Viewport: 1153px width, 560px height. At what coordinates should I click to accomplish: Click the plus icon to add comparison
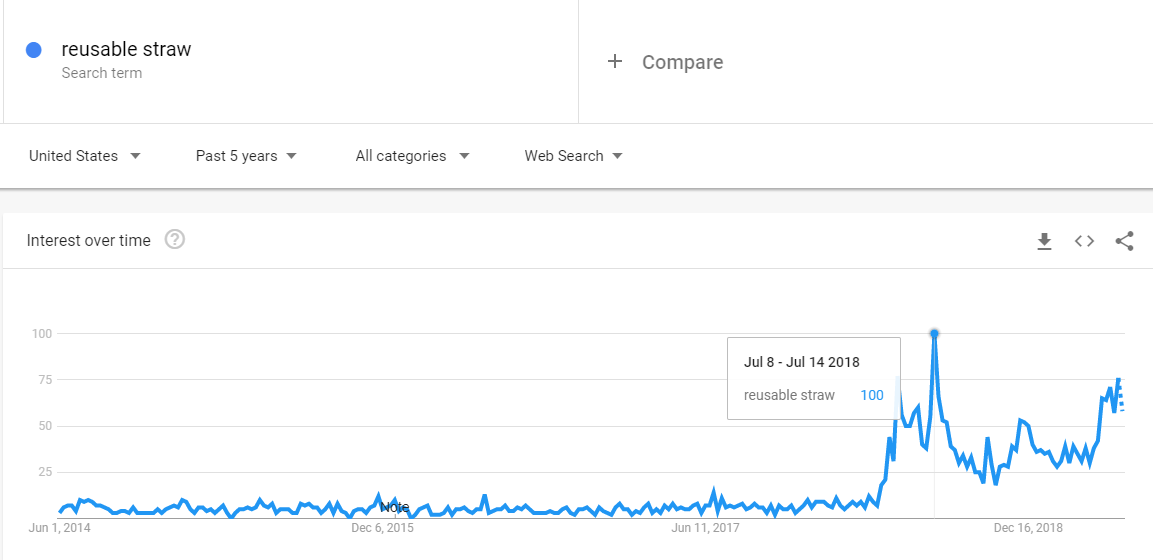tap(615, 62)
